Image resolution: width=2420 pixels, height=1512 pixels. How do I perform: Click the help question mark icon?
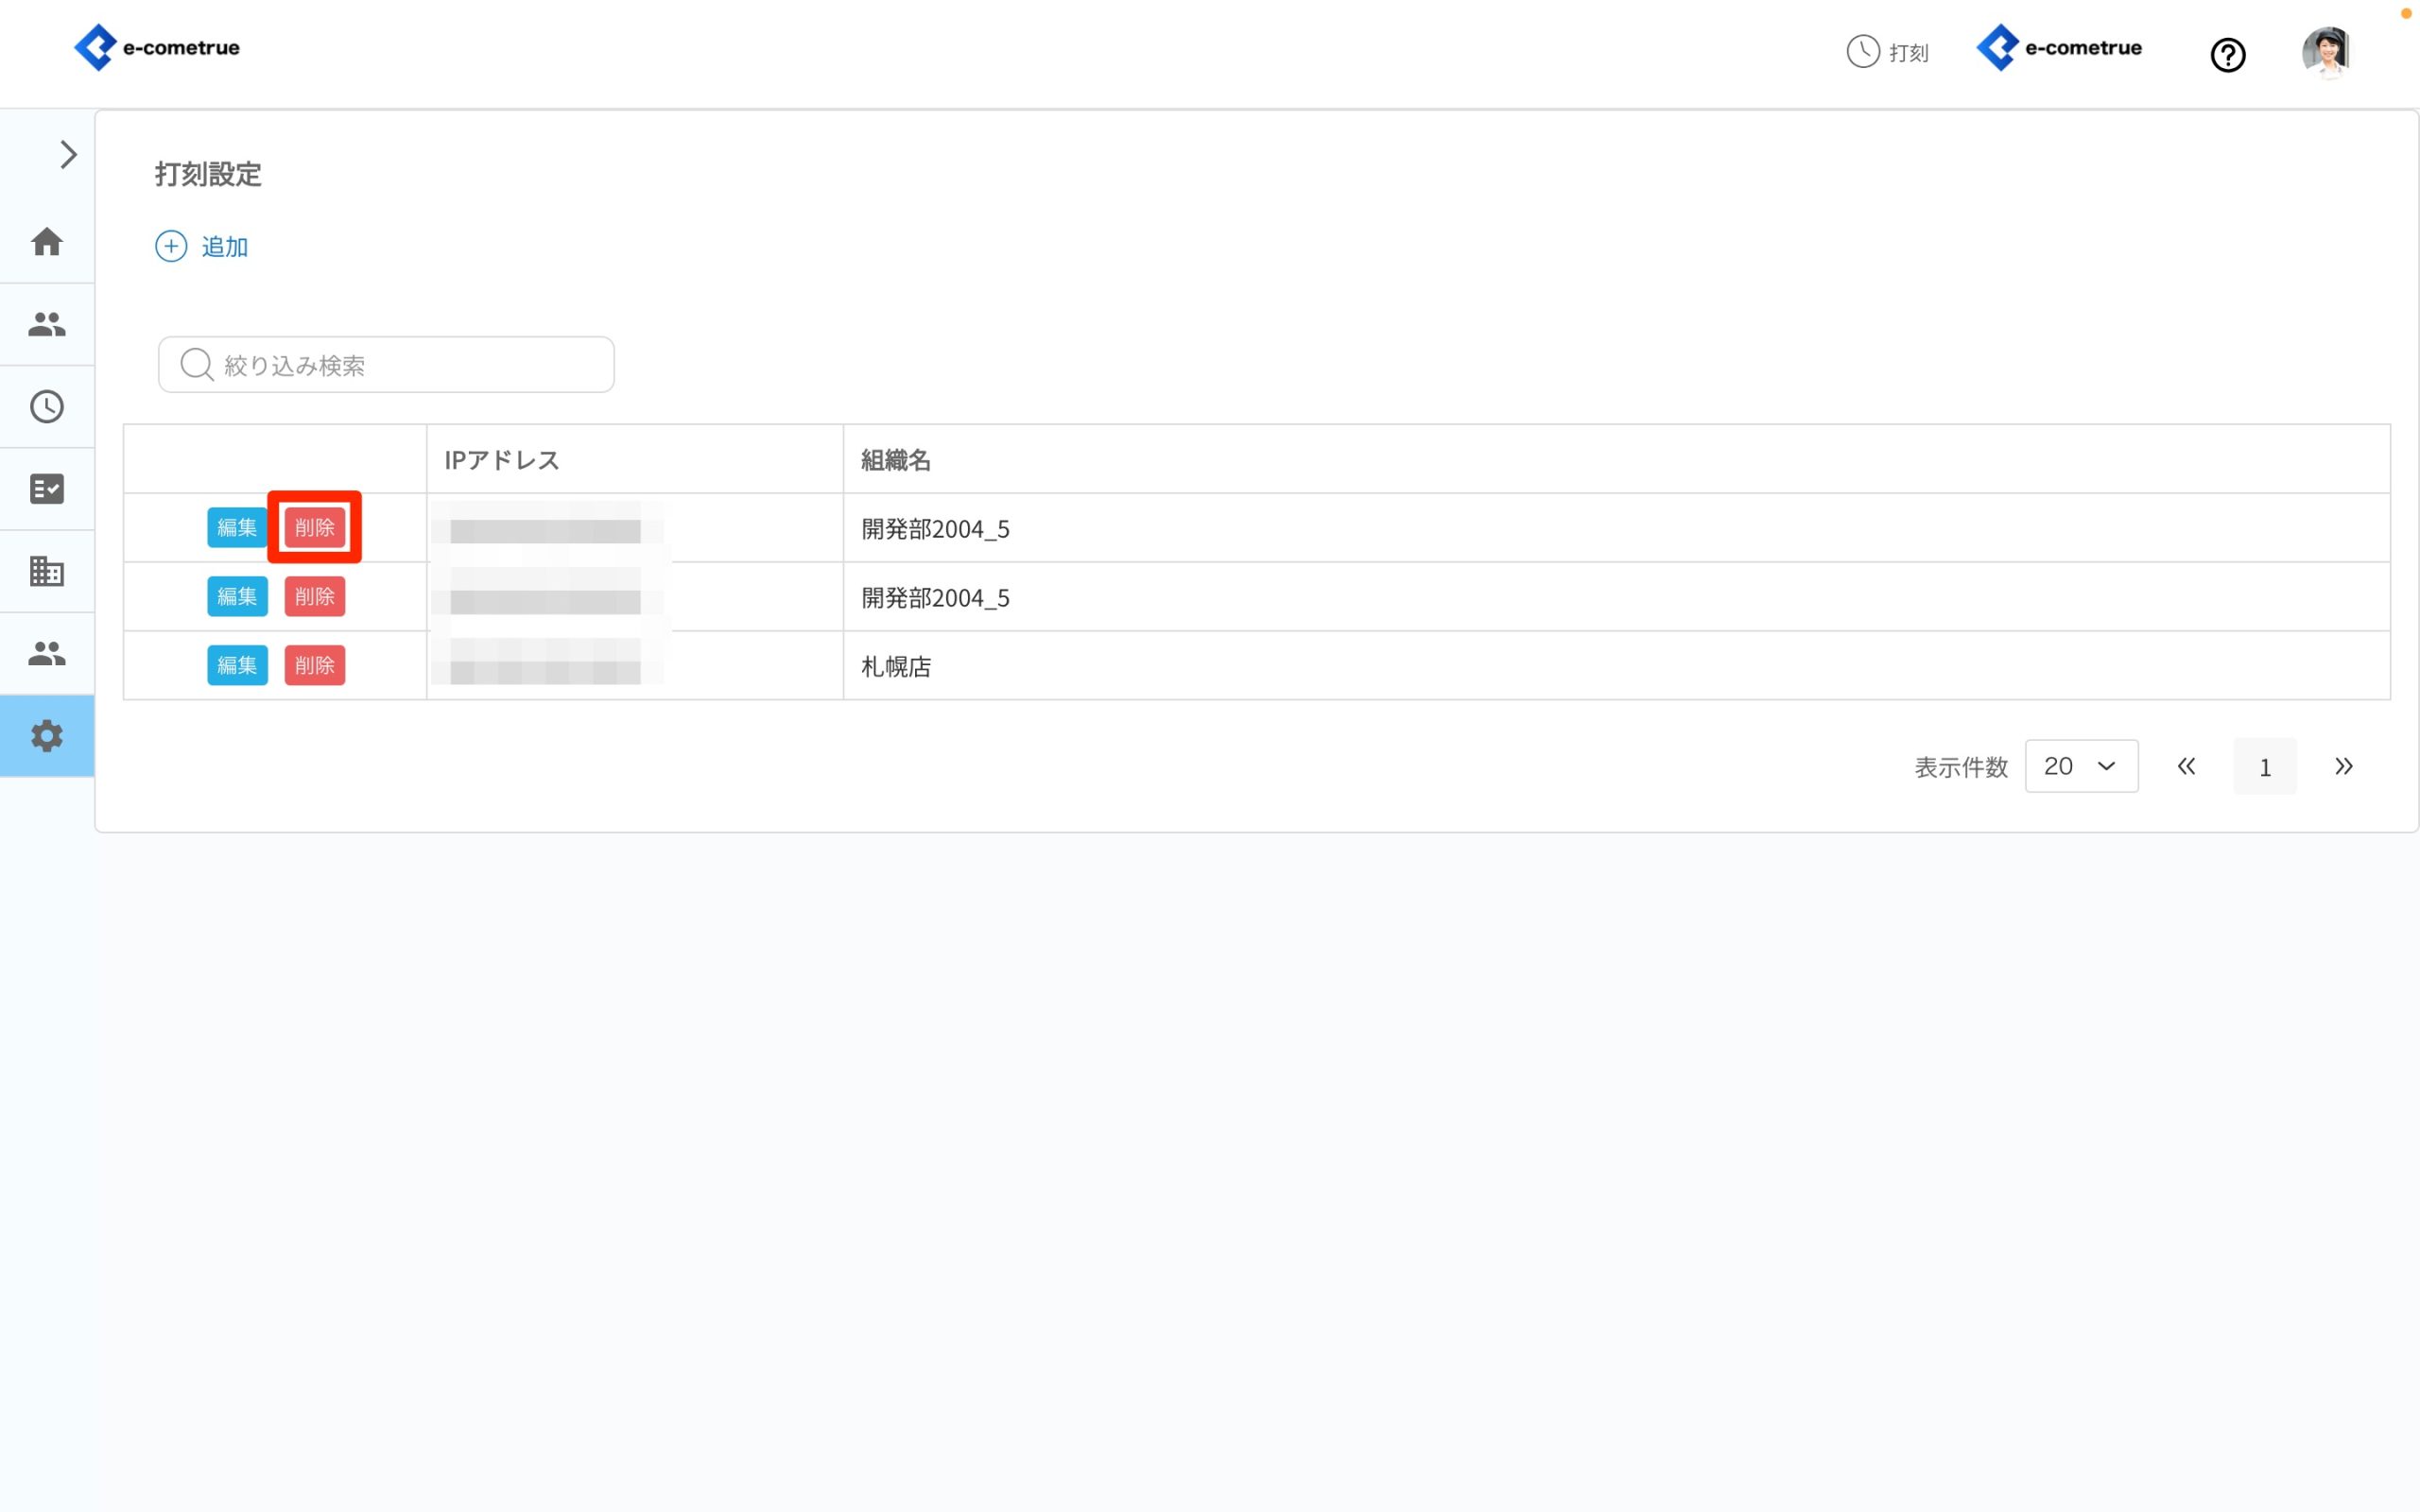[2227, 55]
